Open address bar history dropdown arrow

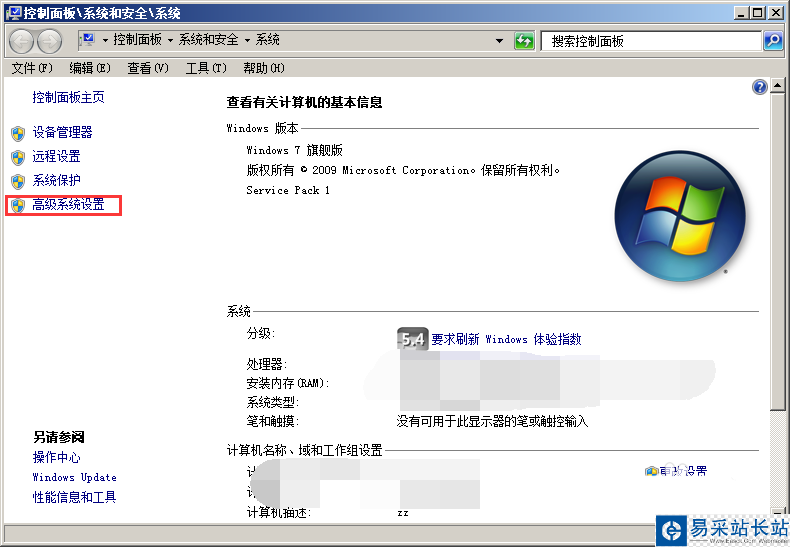pos(499,41)
